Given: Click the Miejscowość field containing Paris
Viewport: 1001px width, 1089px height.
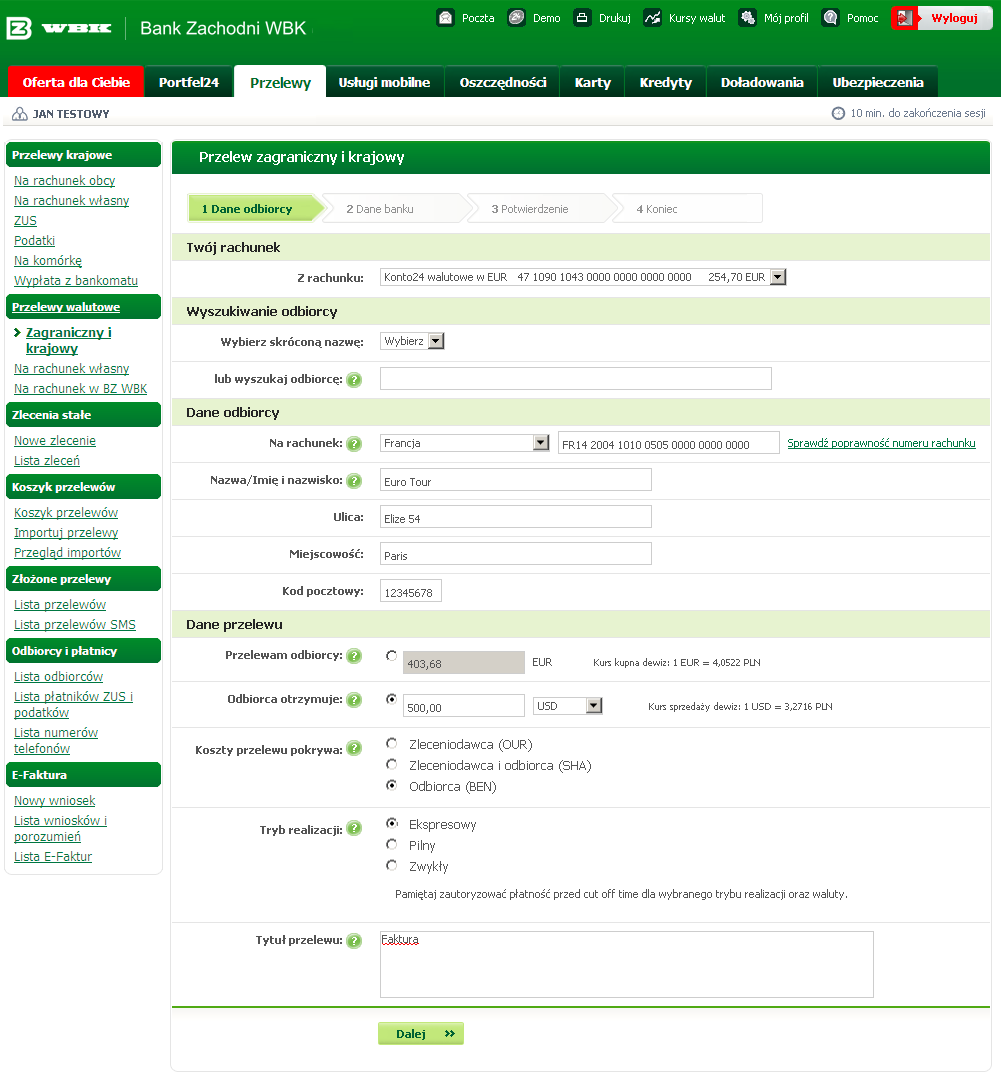Looking at the screenshot, I should click(x=515, y=554).
